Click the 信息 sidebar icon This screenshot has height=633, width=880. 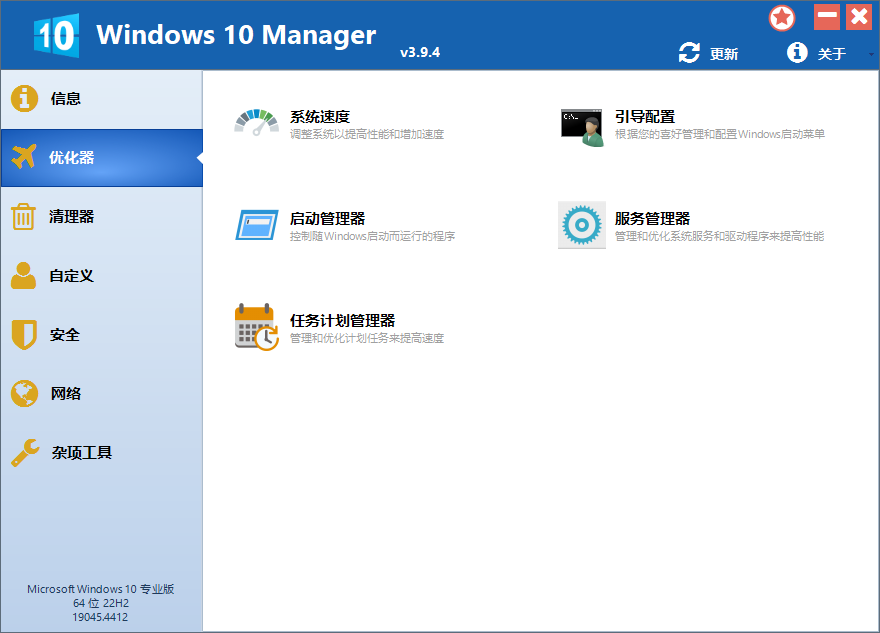pyautogui.click(x=25, y=98)
